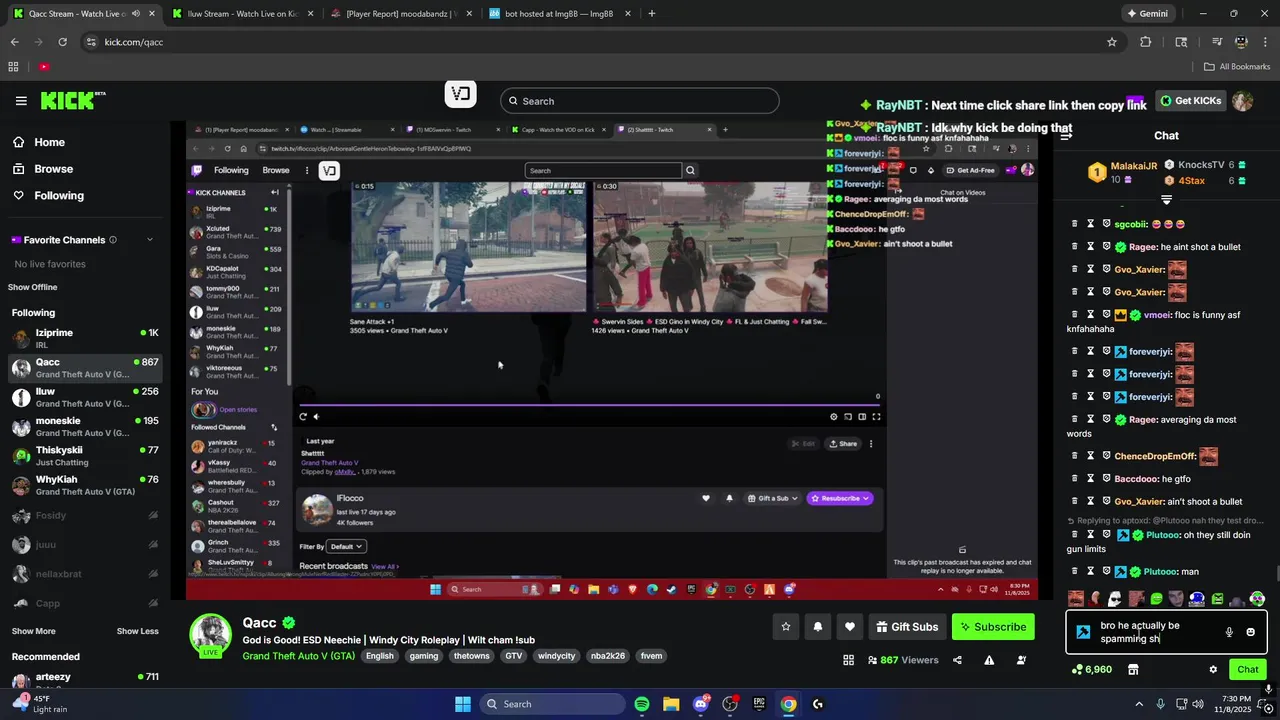Switch to Player Report moodabandz tab
1280x720 pixels.
400,14
